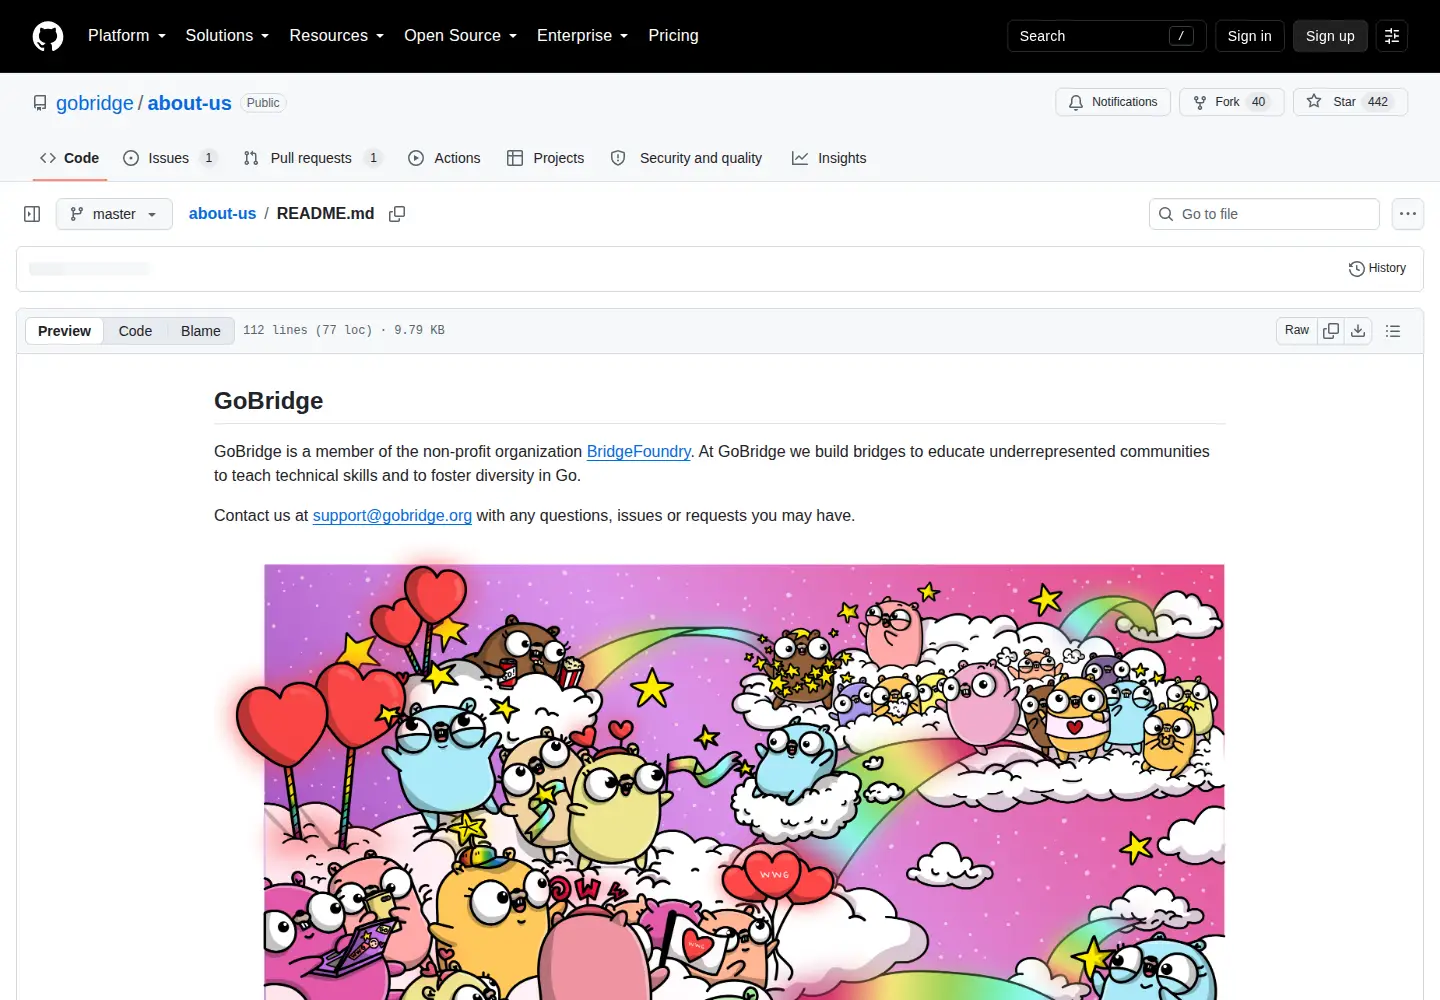Collapse the file tree side panel

32,214
